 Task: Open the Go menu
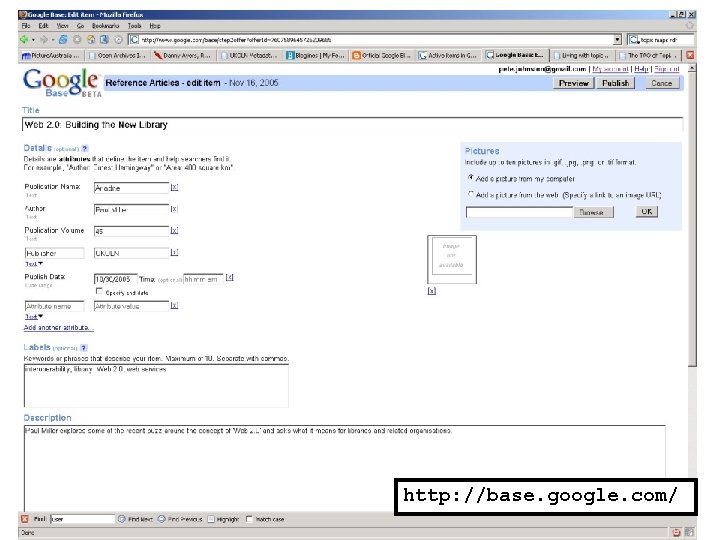click(x=80, y=26)
